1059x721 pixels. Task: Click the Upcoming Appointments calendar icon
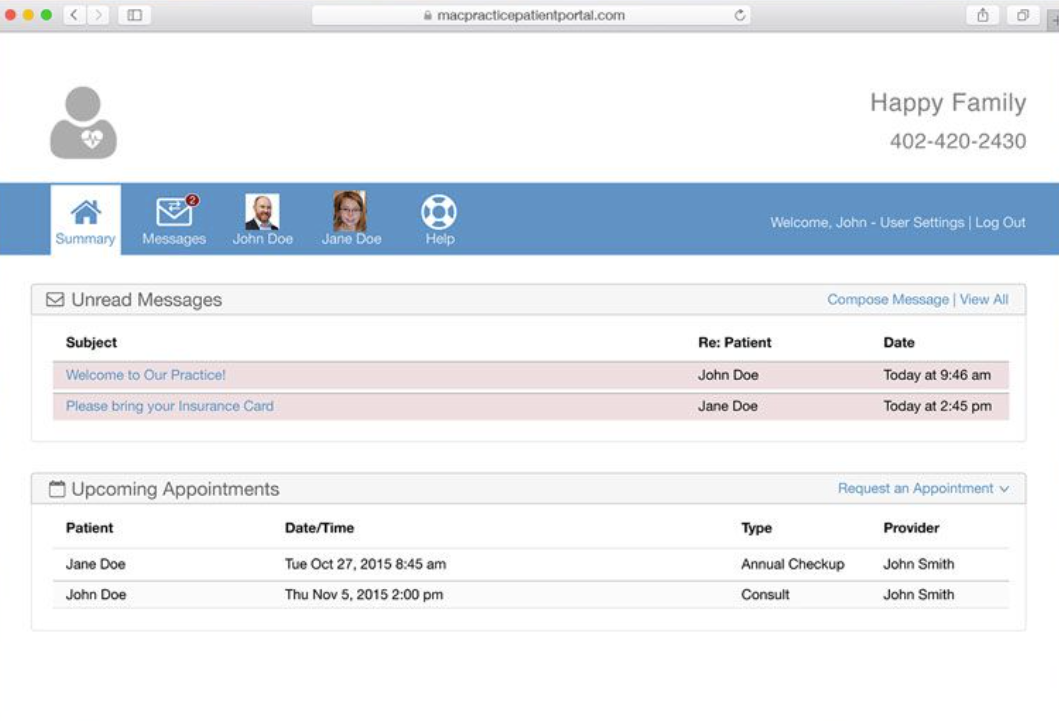57,488
